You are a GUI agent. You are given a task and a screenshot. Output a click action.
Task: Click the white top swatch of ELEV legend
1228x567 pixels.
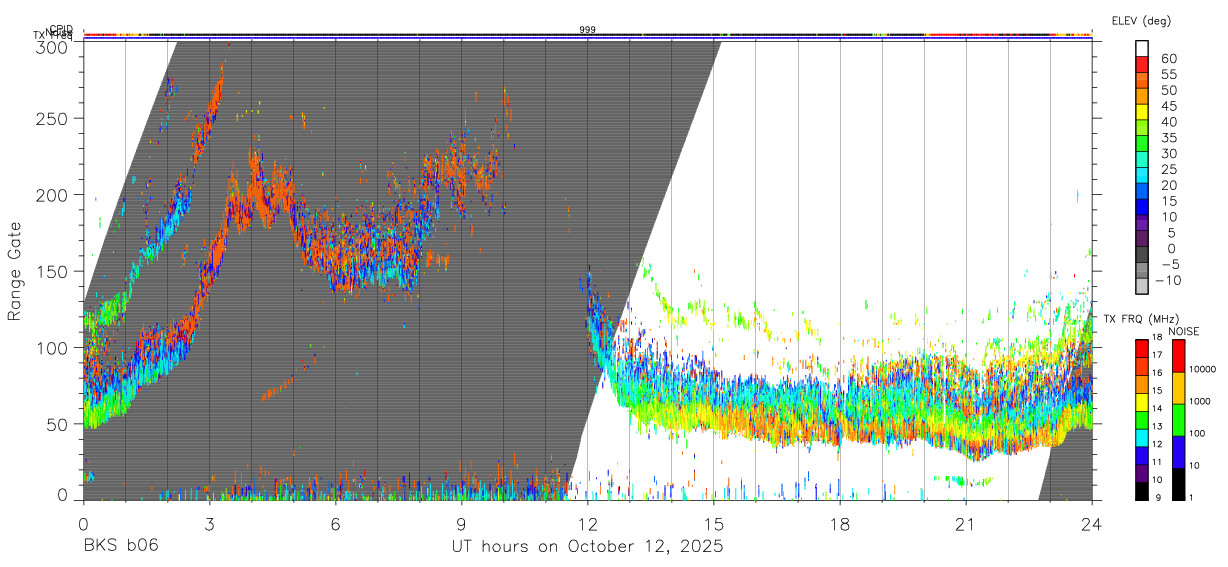pos(1144,47)
